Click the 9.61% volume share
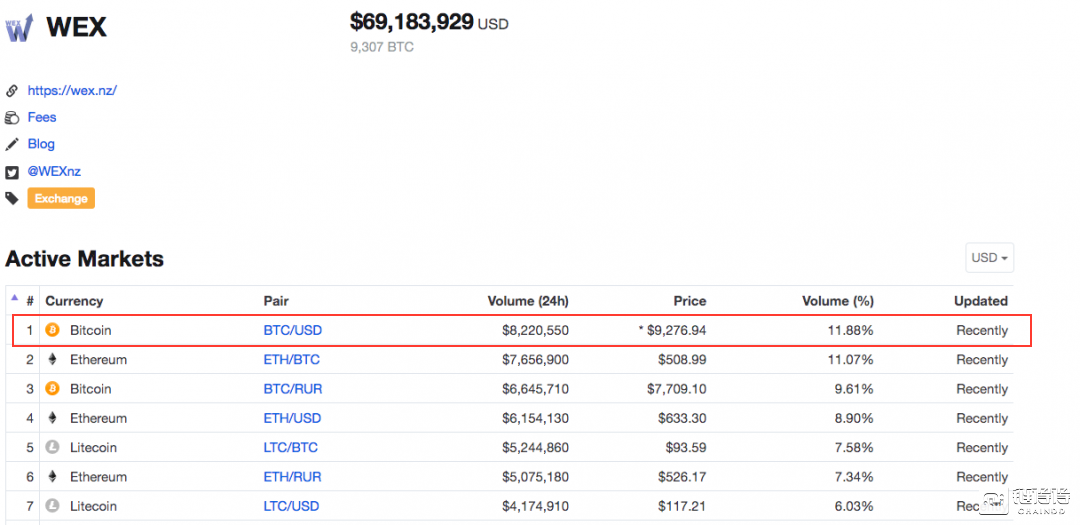This screenshot has height=525, width=1080. click(x=853, y=389)
